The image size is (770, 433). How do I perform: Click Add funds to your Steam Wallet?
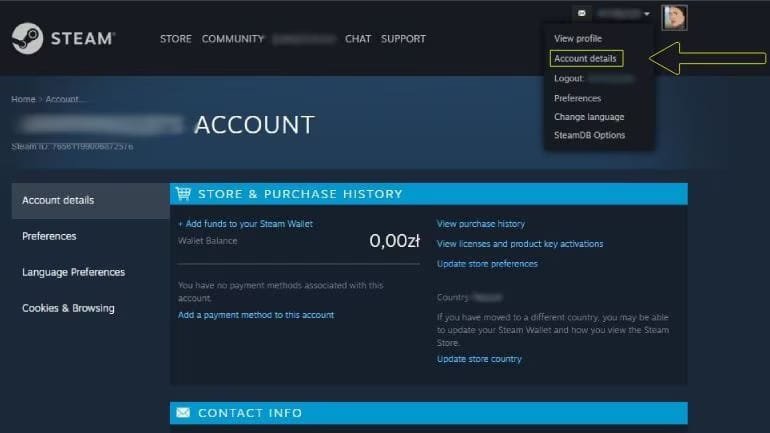point(245,224)
